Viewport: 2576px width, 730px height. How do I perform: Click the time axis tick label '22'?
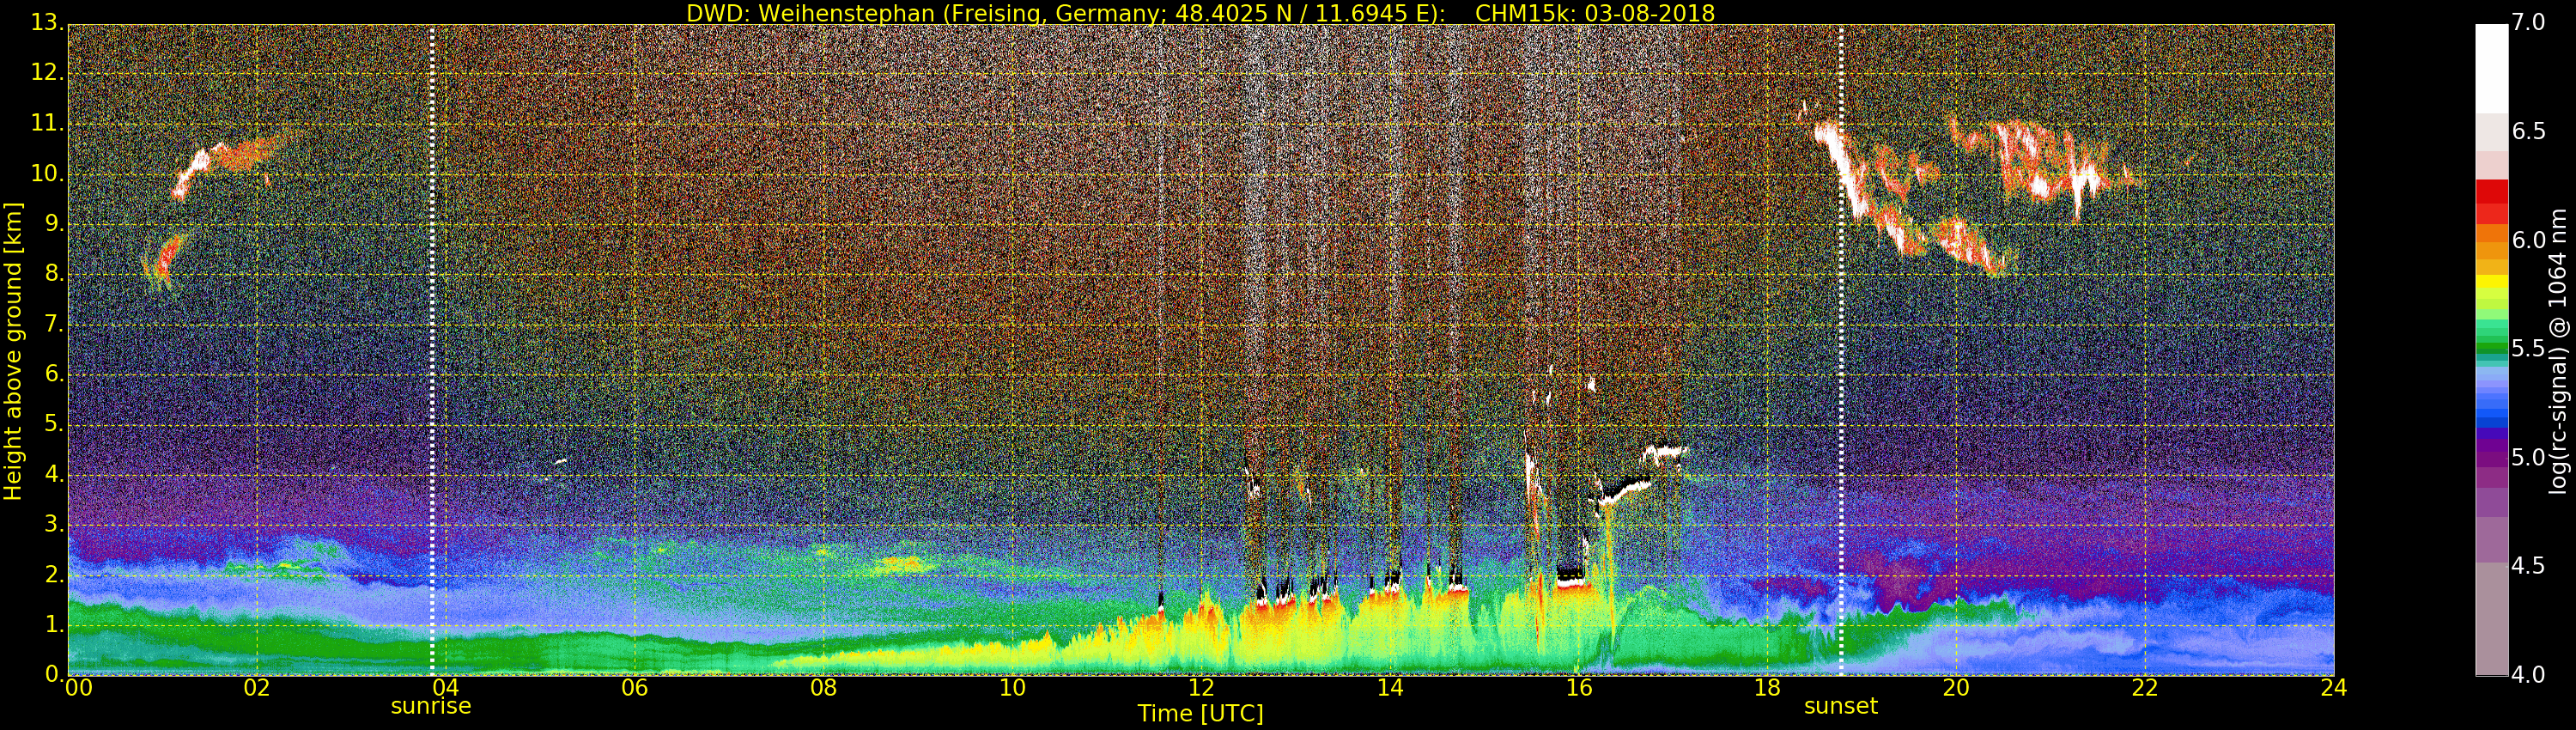pos(2145,687)
